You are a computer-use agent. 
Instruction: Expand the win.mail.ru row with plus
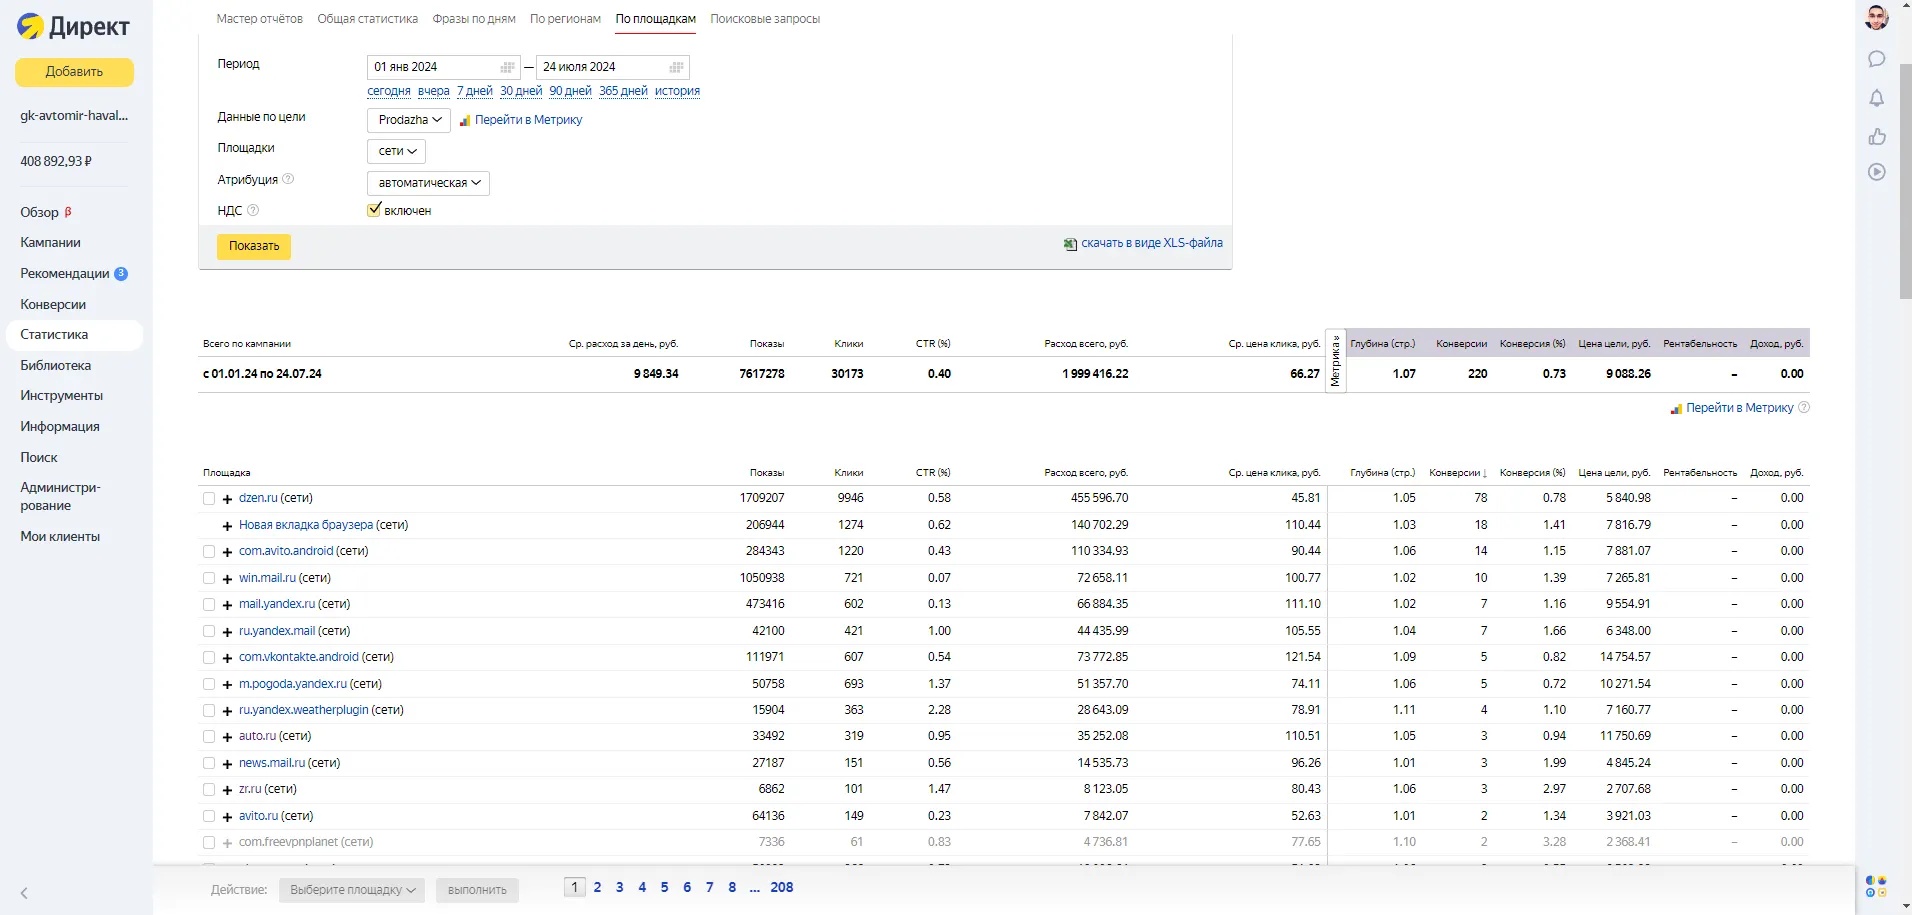tap(227, 579)
